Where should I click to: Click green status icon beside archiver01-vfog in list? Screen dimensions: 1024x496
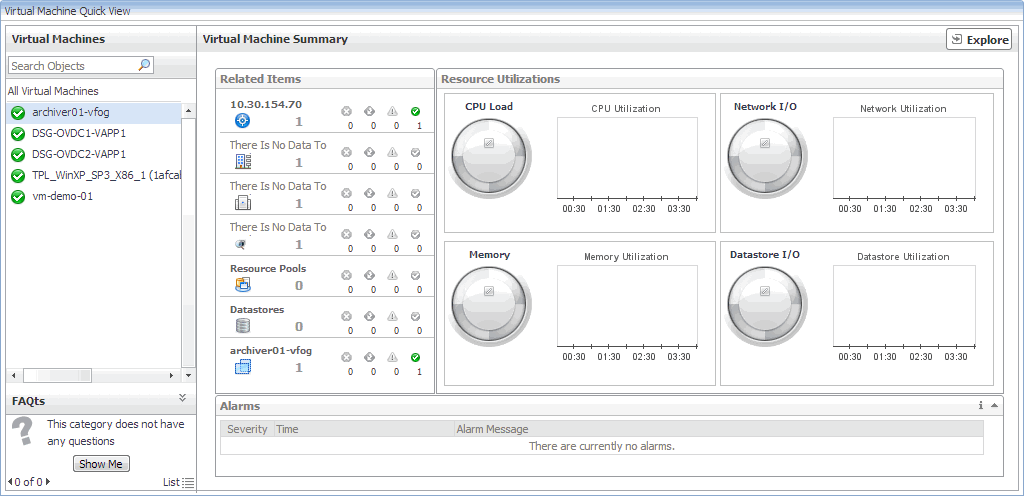(x=18, y=113)
